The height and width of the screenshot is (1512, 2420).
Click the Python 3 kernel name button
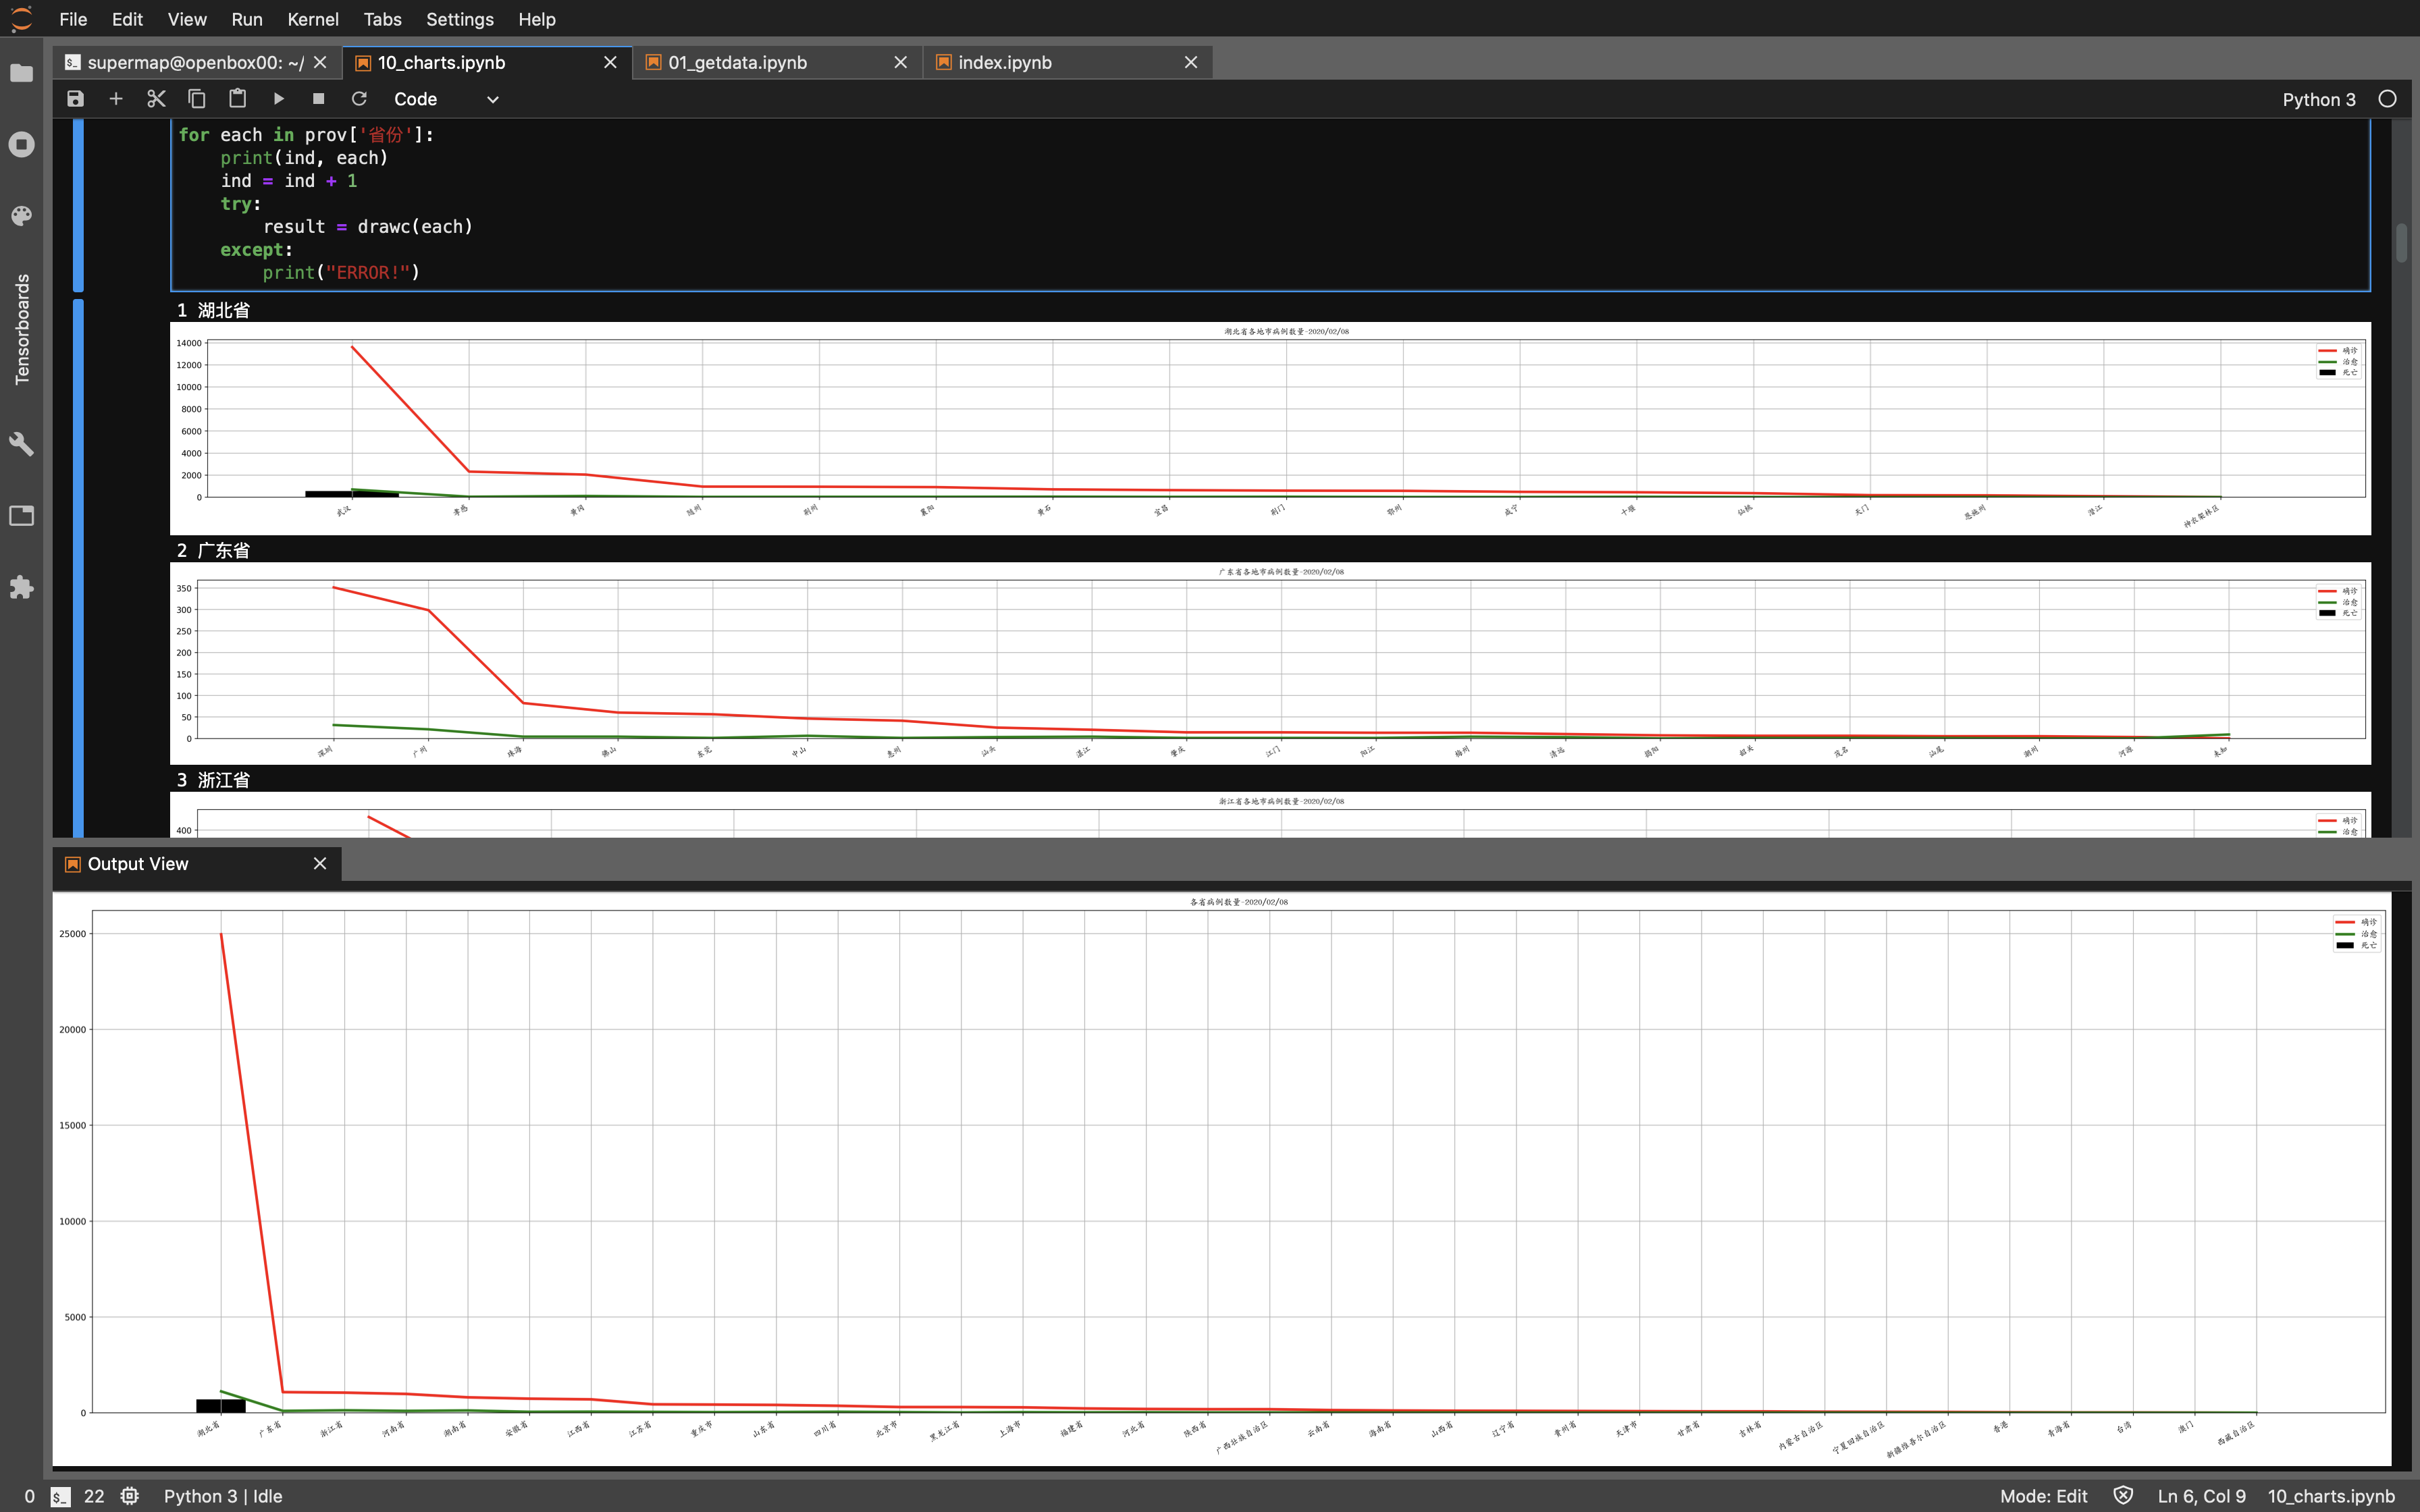pyautogui.click(x=2318, y=99)
